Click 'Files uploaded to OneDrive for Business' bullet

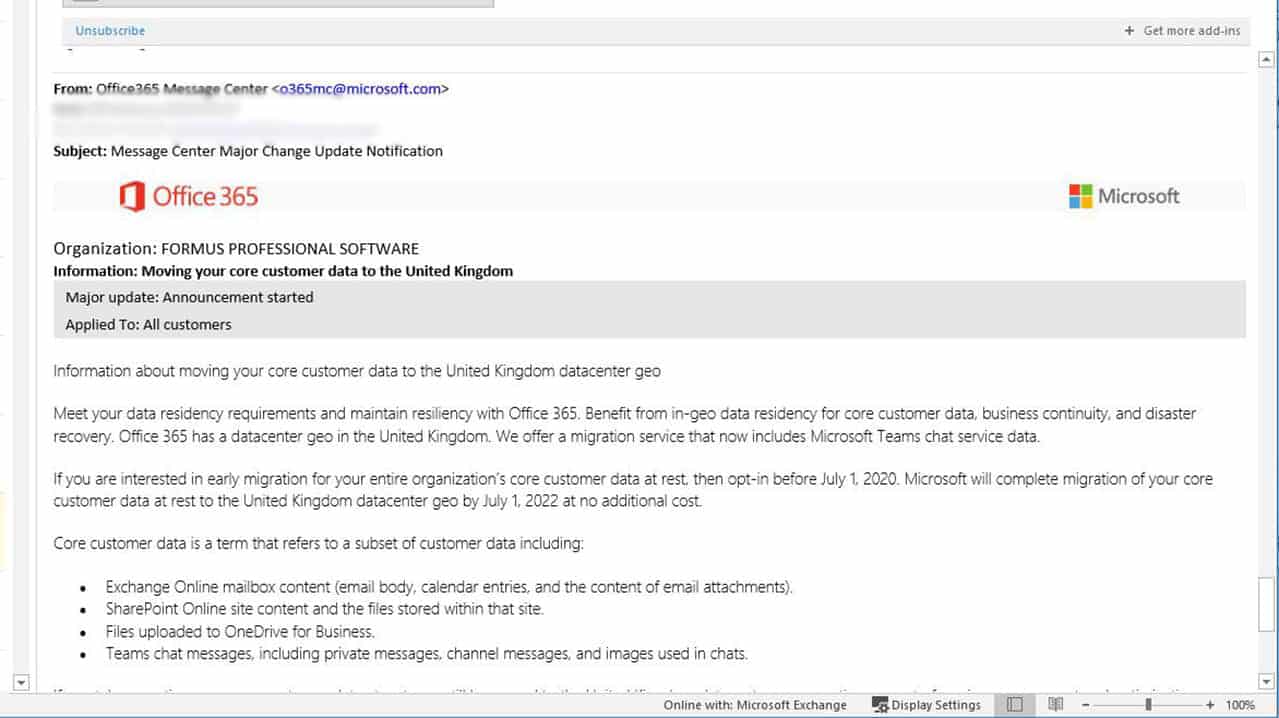[x=240, y=632]
